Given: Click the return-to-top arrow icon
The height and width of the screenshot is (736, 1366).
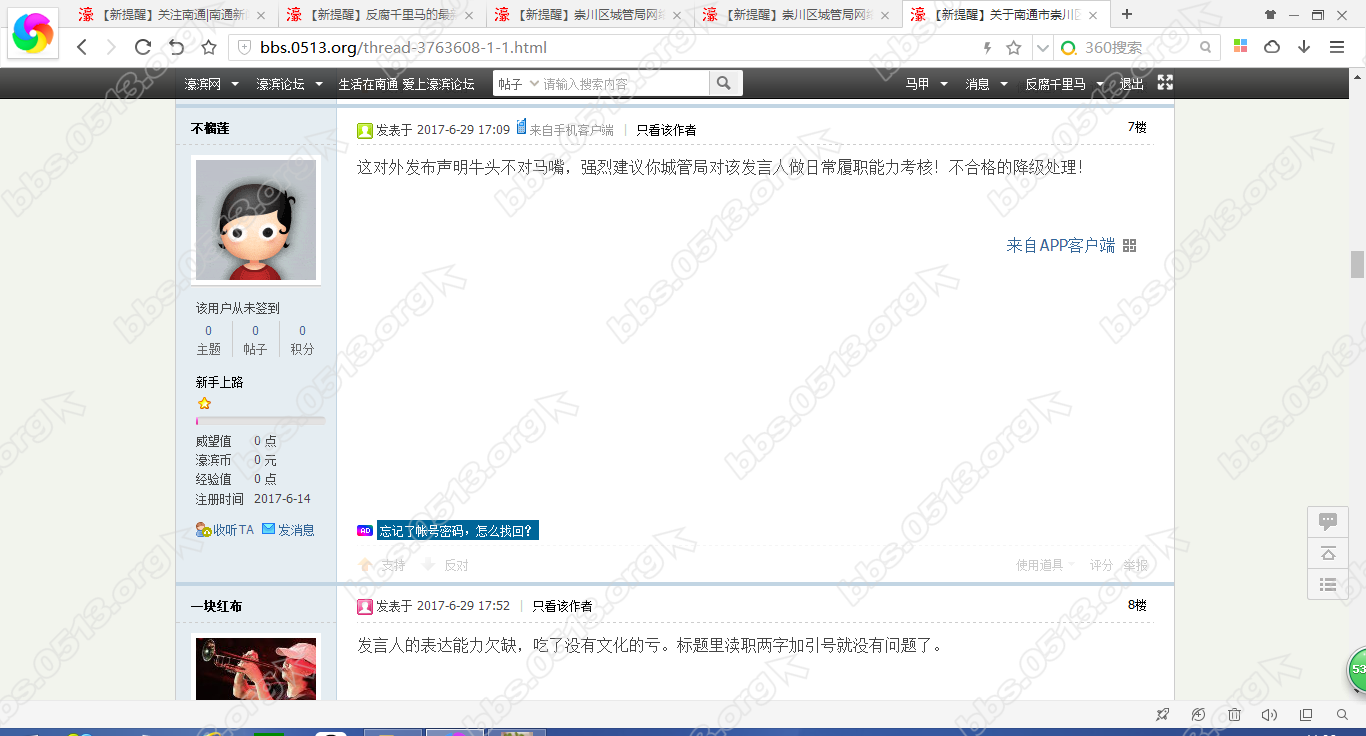Looking at the screenshot, I should tap(1328, 553).
